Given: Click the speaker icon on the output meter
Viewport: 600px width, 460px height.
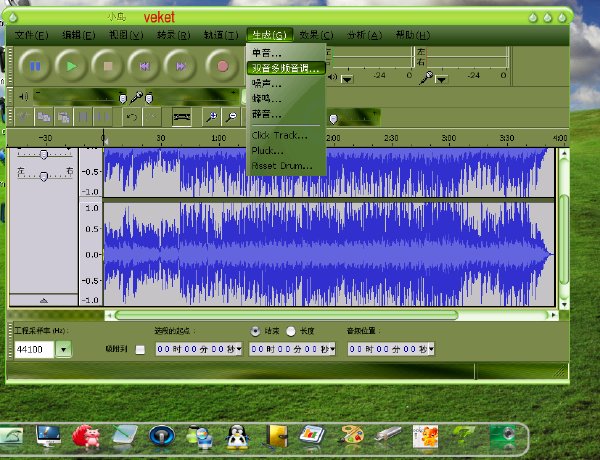Looking at the screenshot, I should point(332,77).
